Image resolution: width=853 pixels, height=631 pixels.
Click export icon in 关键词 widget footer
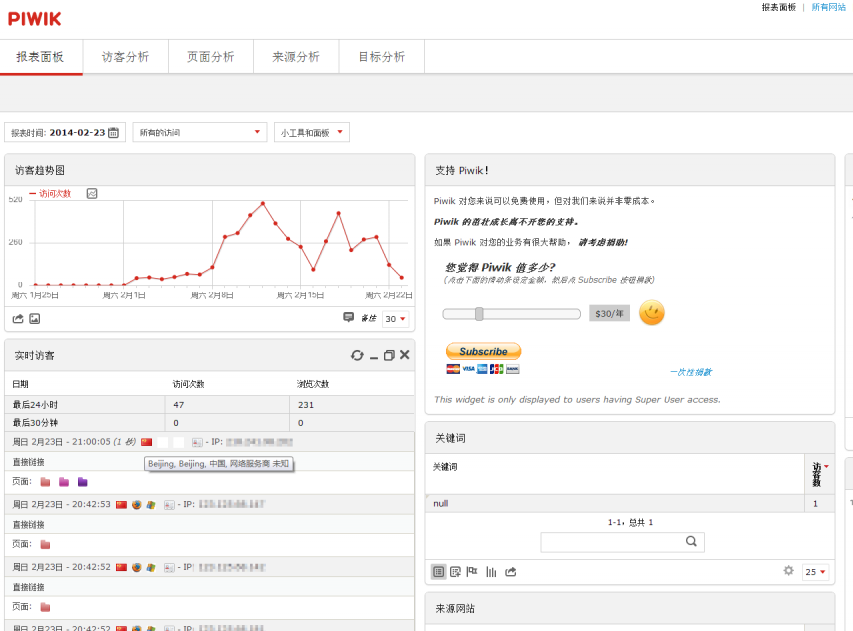click(x=510, y=572)
